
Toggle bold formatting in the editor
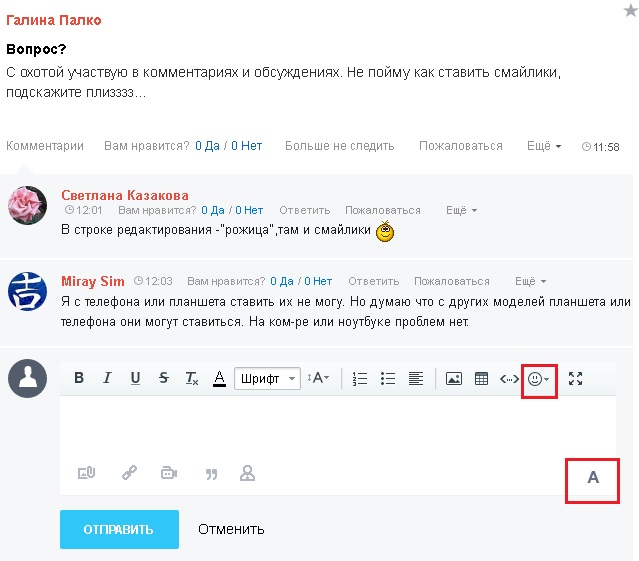click(79, 378)
